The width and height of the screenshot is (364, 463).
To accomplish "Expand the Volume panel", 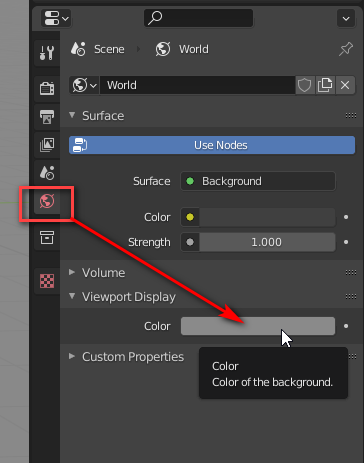I will pos(72,272).
